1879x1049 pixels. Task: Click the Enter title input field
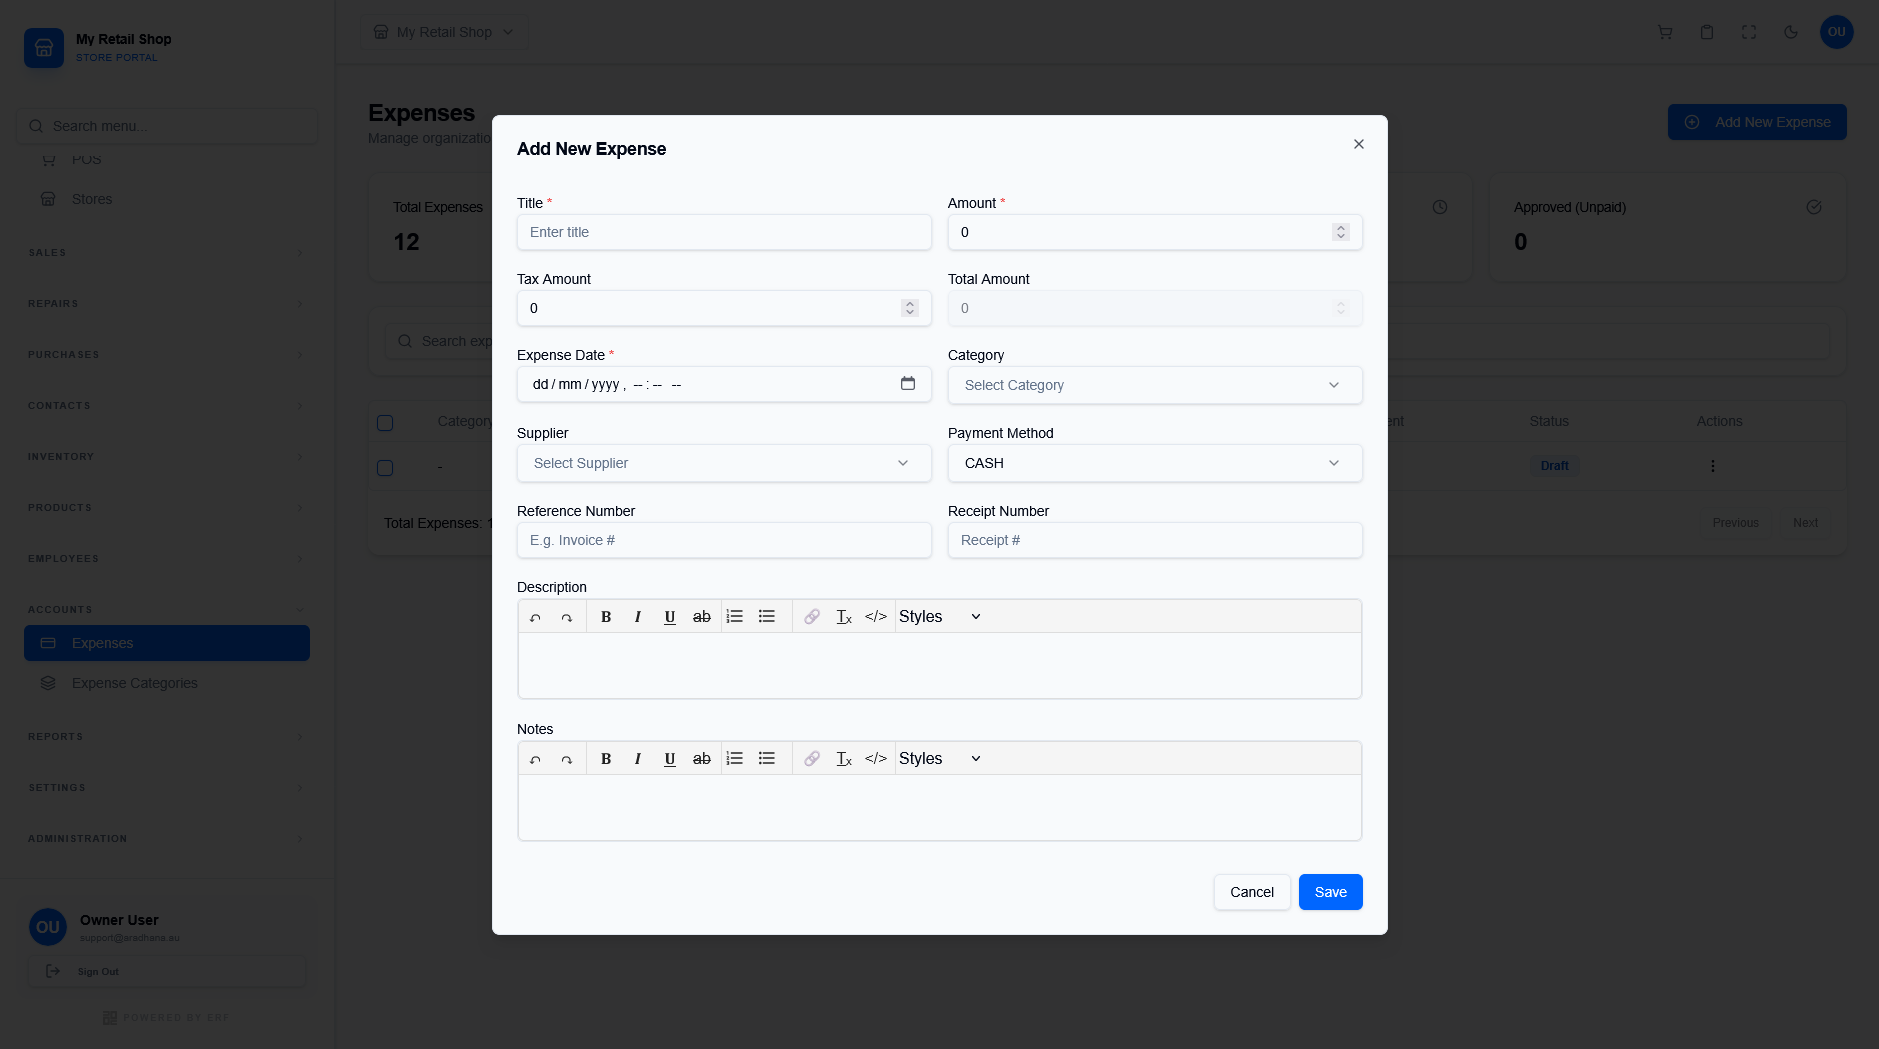pos(723,232)
